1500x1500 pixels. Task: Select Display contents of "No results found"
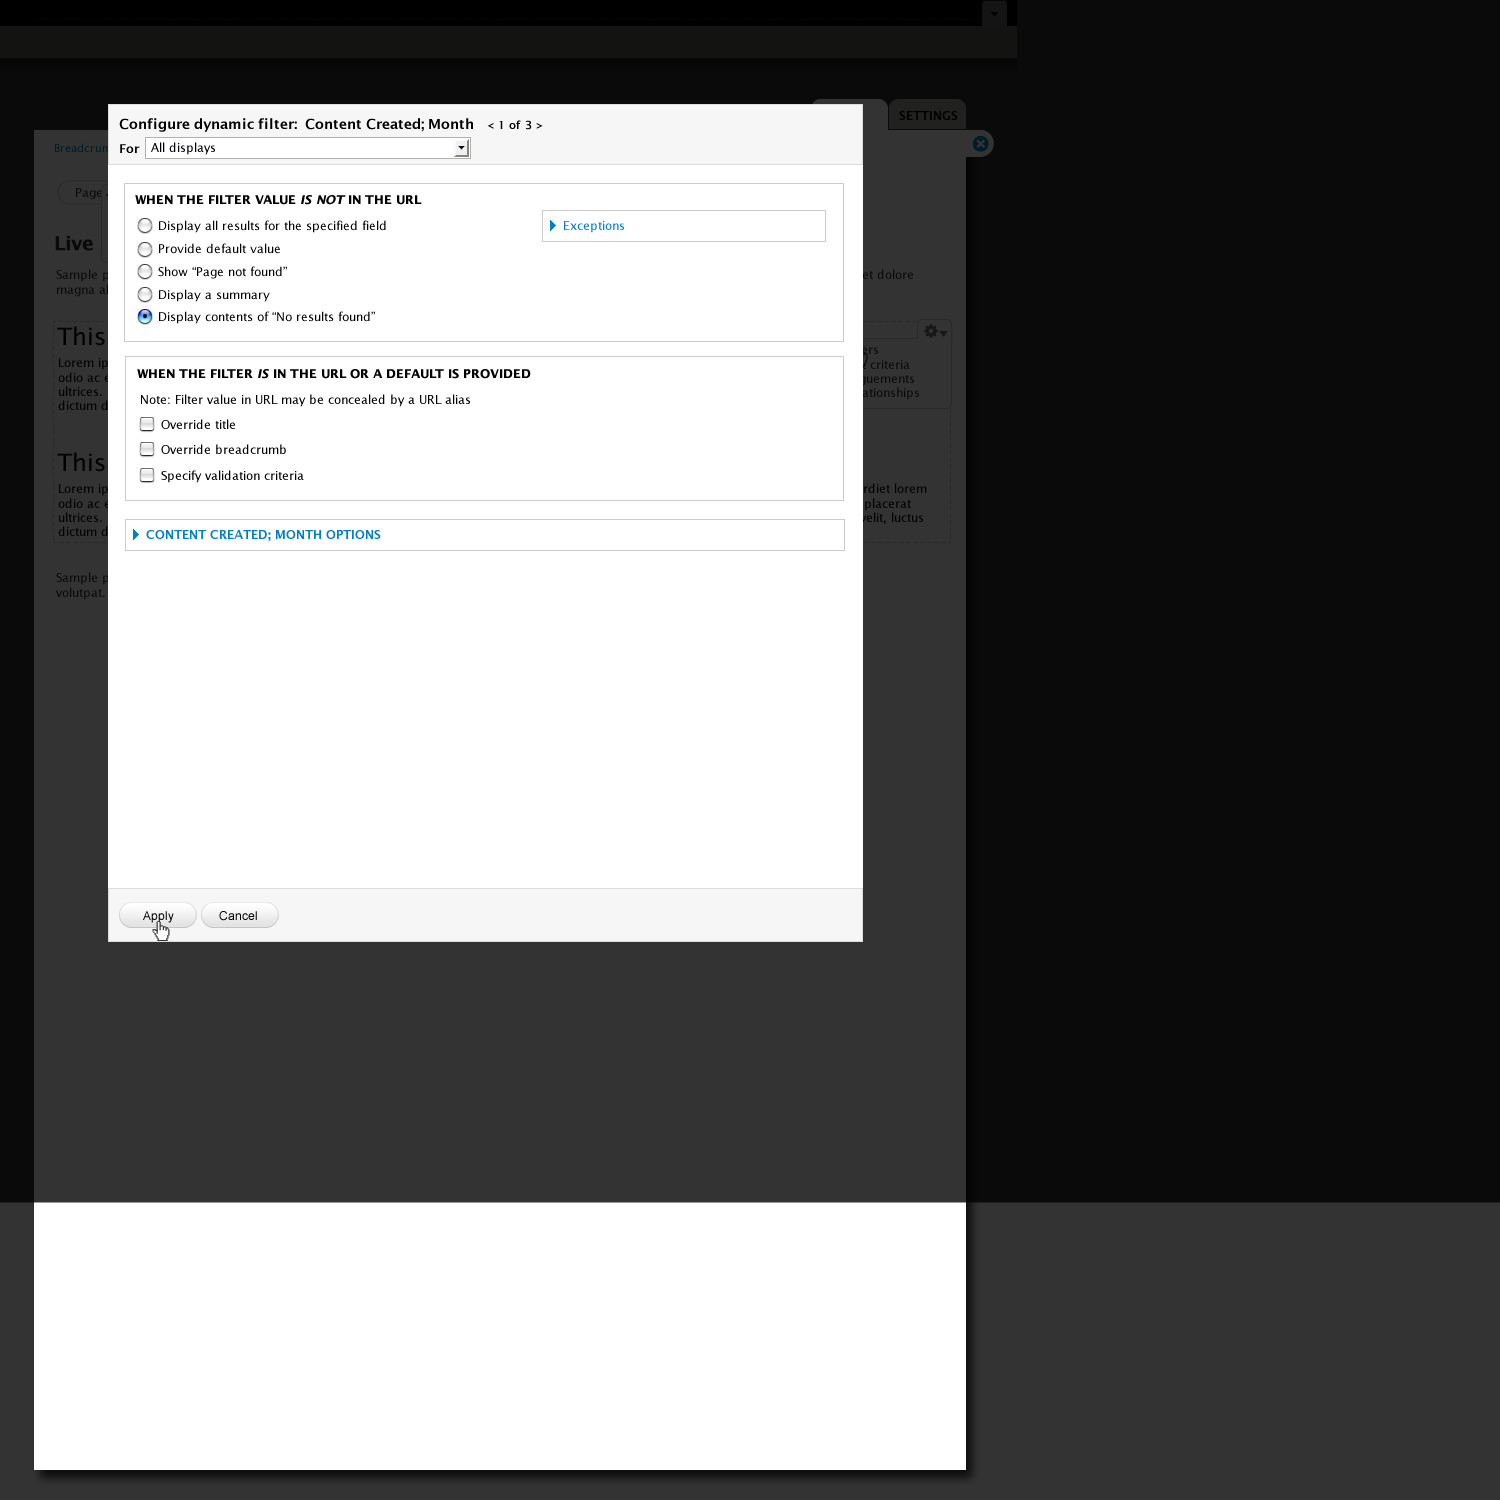[145, 317]
